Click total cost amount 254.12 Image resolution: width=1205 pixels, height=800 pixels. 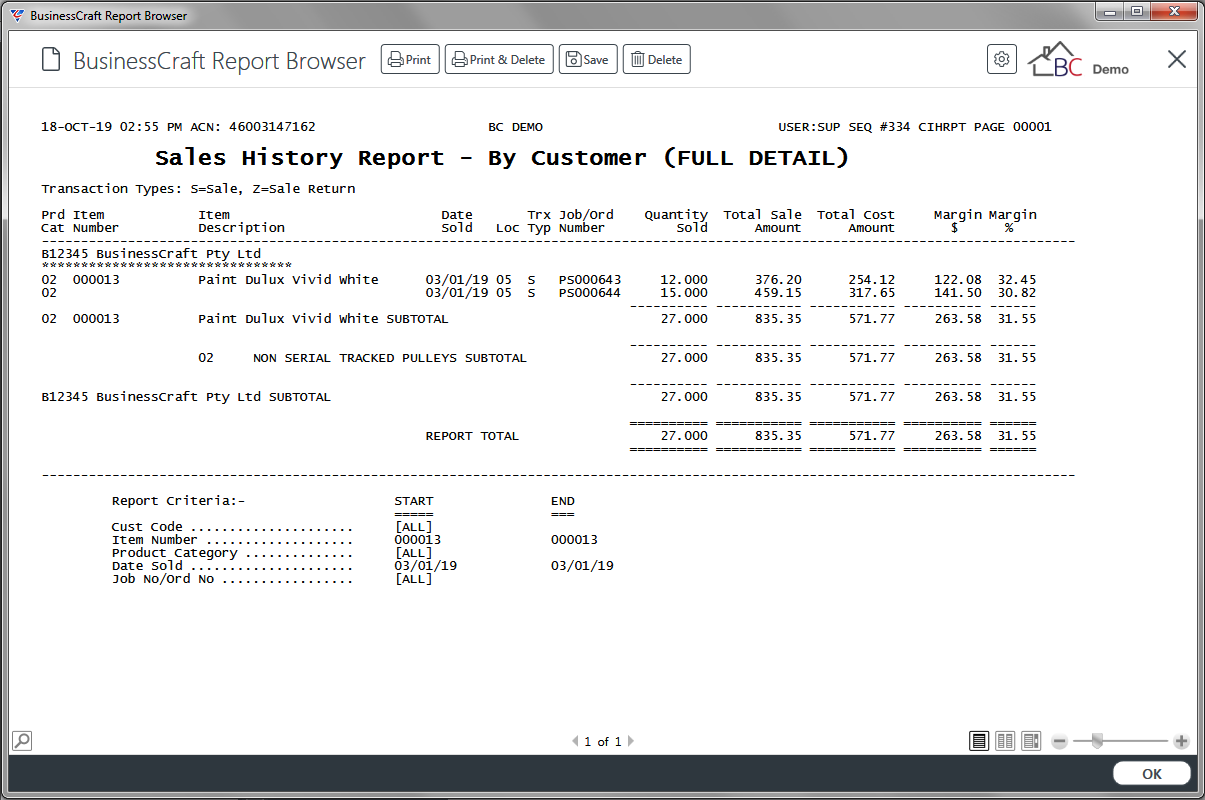click(x=872, y=280)
